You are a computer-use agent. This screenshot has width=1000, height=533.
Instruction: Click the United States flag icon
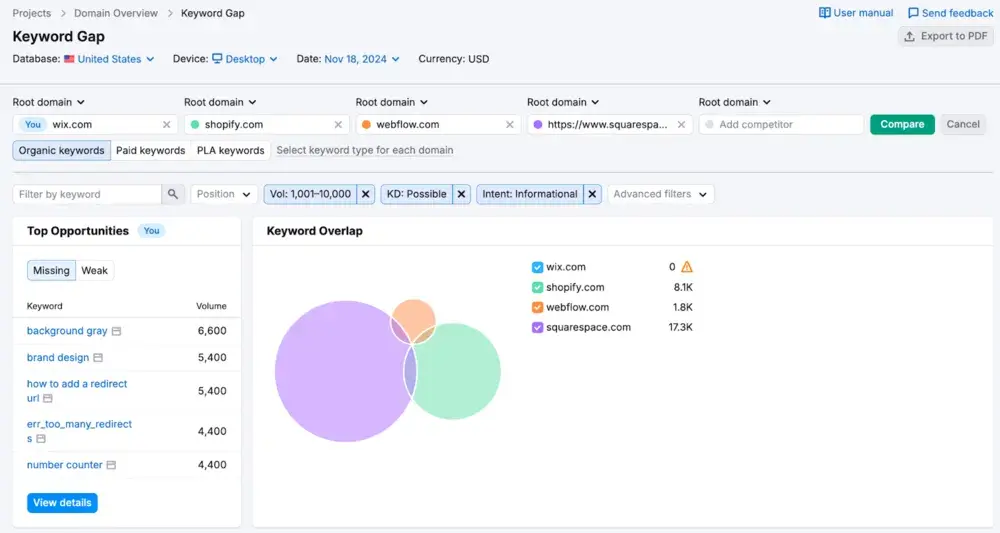point(69,59)
